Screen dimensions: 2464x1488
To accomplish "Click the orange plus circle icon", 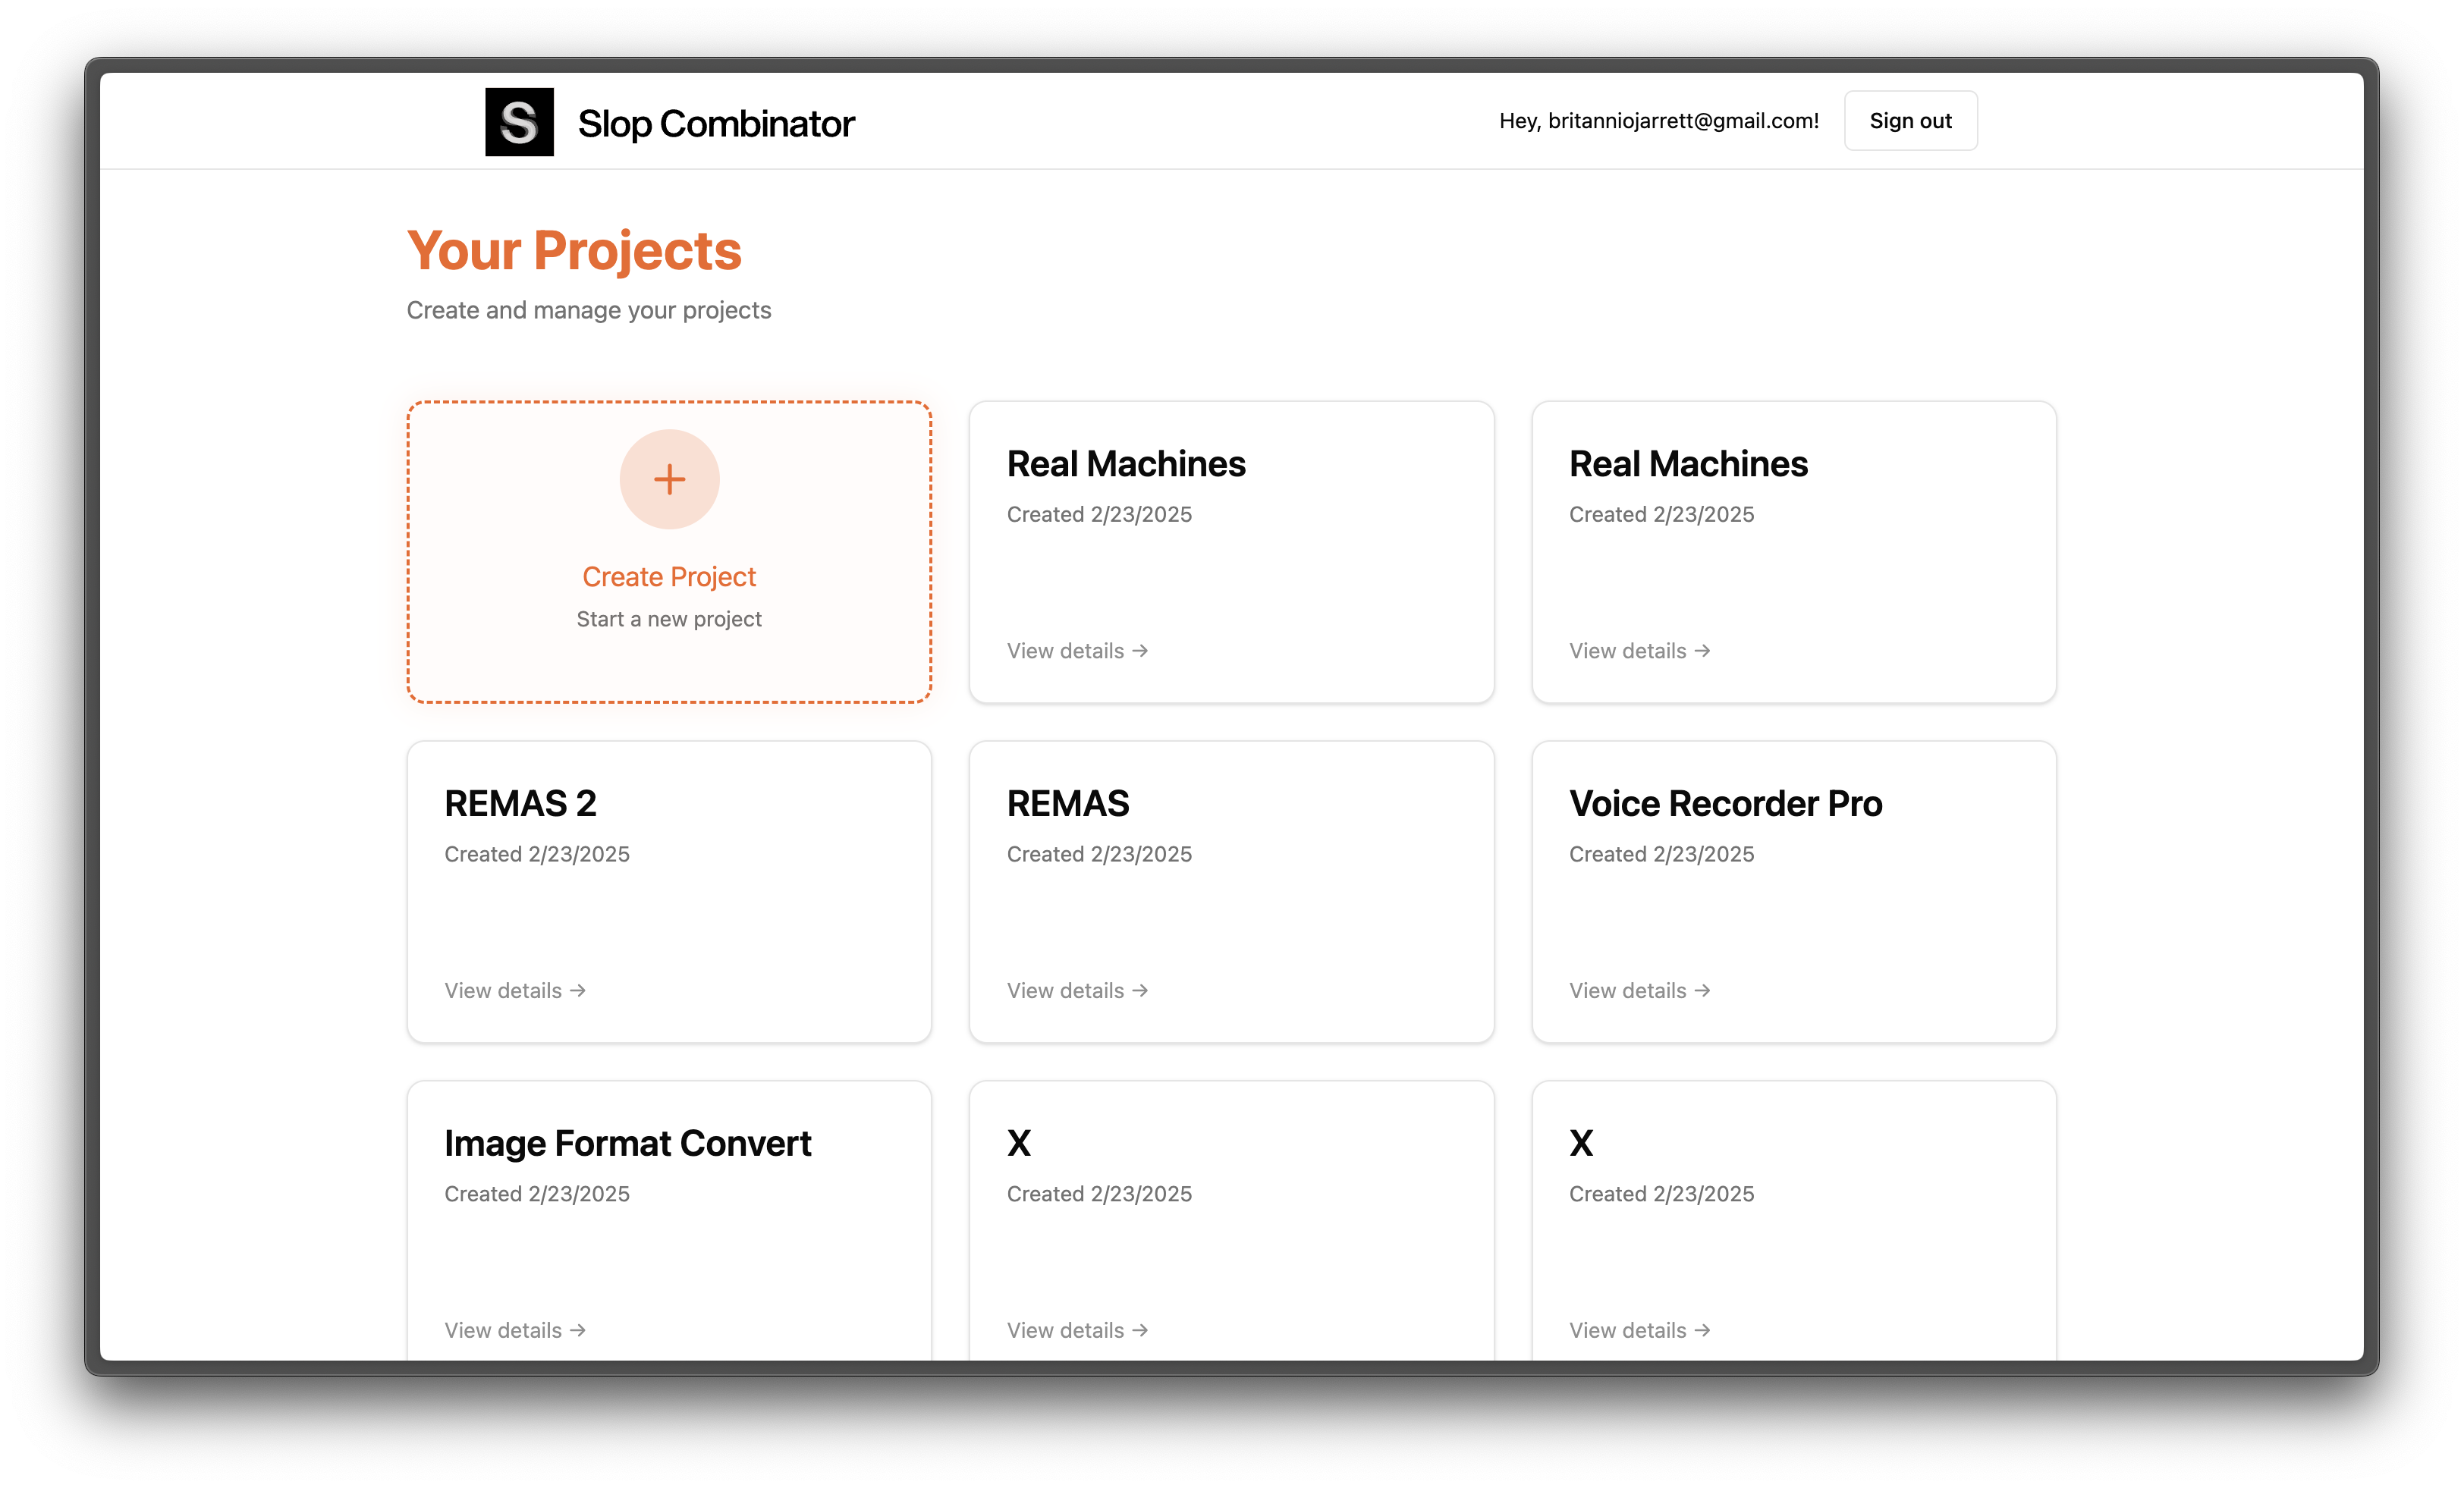I will pos(669,479).
